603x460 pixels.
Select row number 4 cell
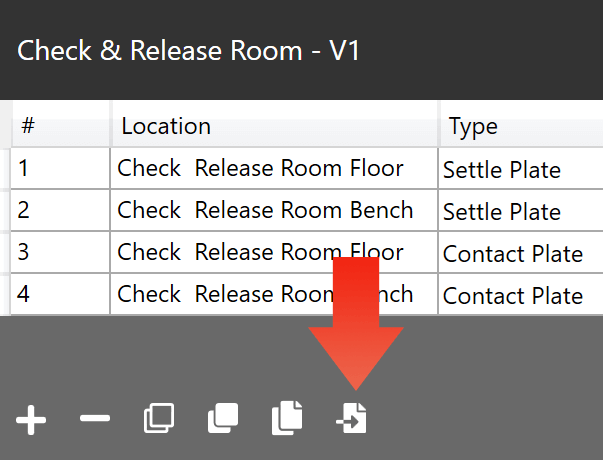(x=60, y=295)
